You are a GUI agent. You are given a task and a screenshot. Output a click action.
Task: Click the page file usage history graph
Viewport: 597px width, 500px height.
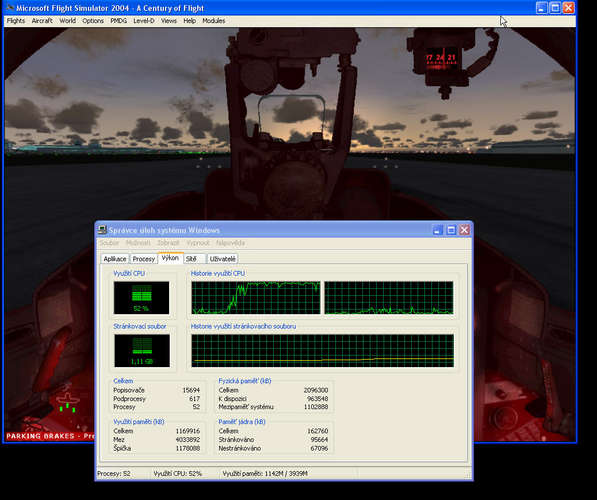coord(322,351)
